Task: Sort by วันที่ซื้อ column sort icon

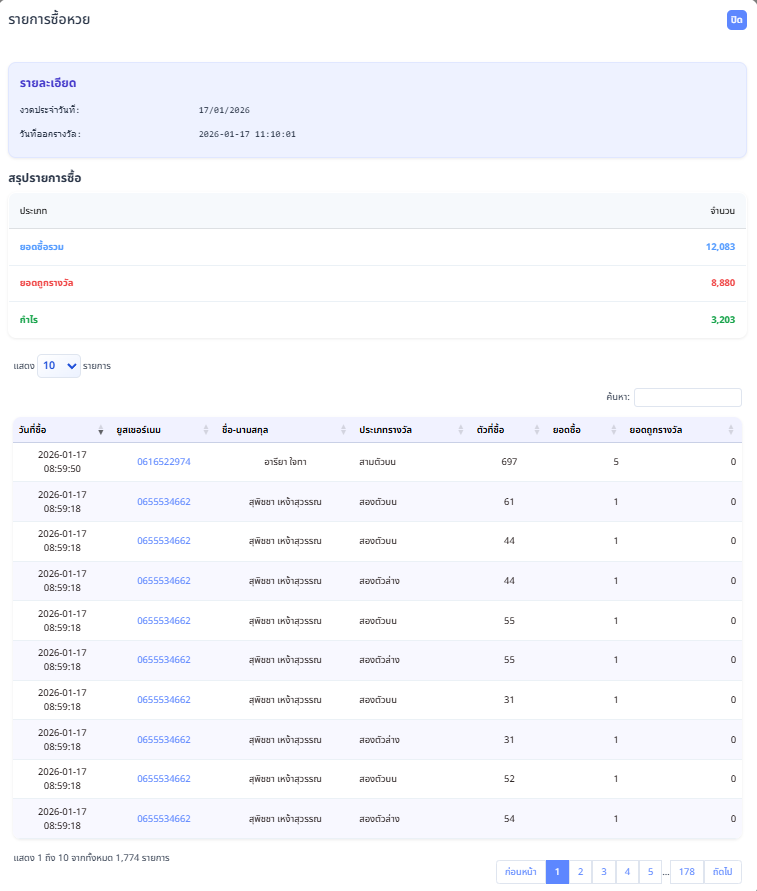Action: click(100, 430)
